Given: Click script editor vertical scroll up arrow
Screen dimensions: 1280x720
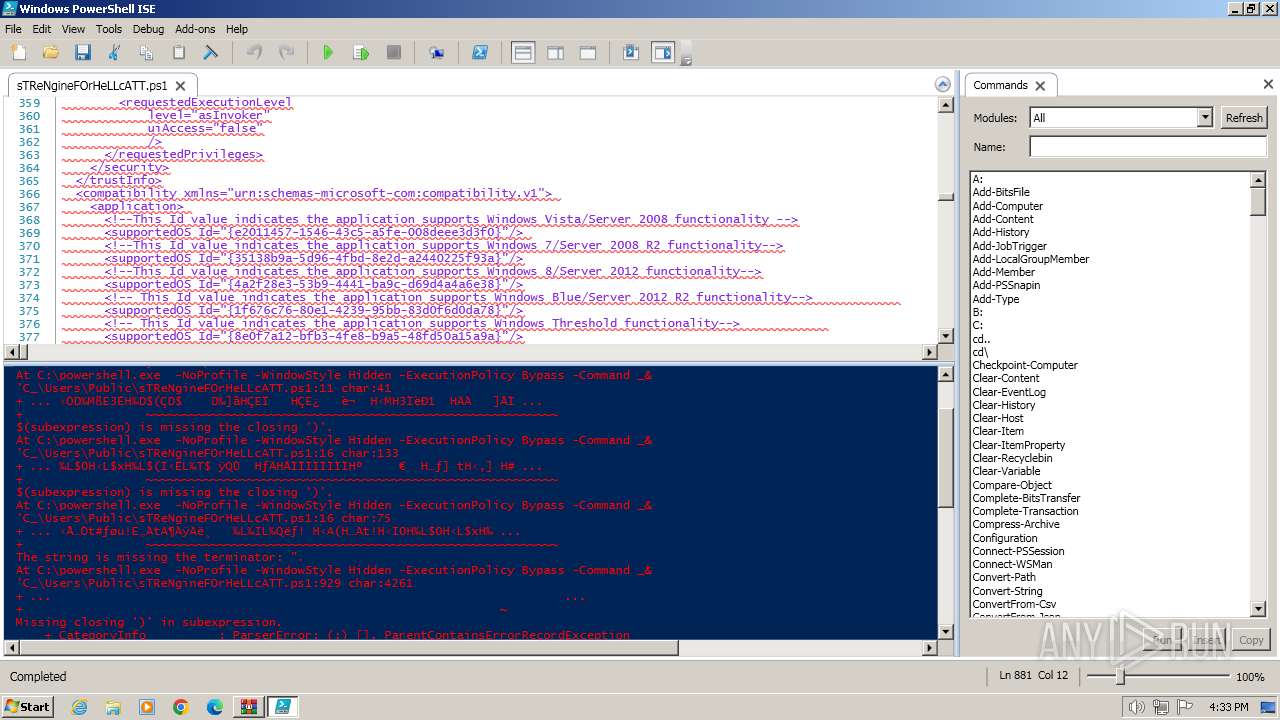Looking at the screenshot, I should (946, 104).
